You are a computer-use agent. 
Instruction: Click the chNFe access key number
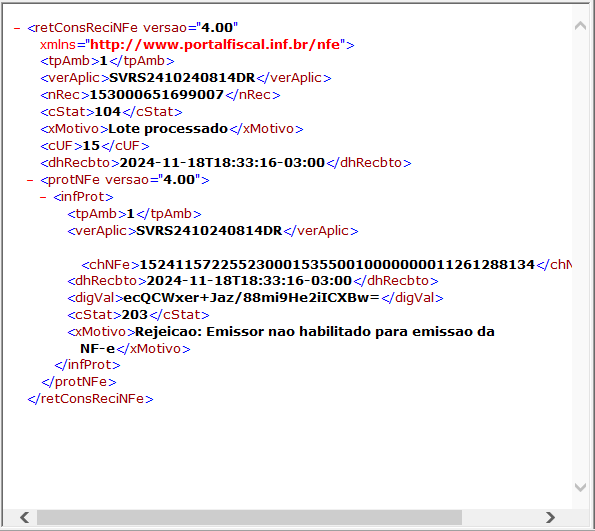337,265
